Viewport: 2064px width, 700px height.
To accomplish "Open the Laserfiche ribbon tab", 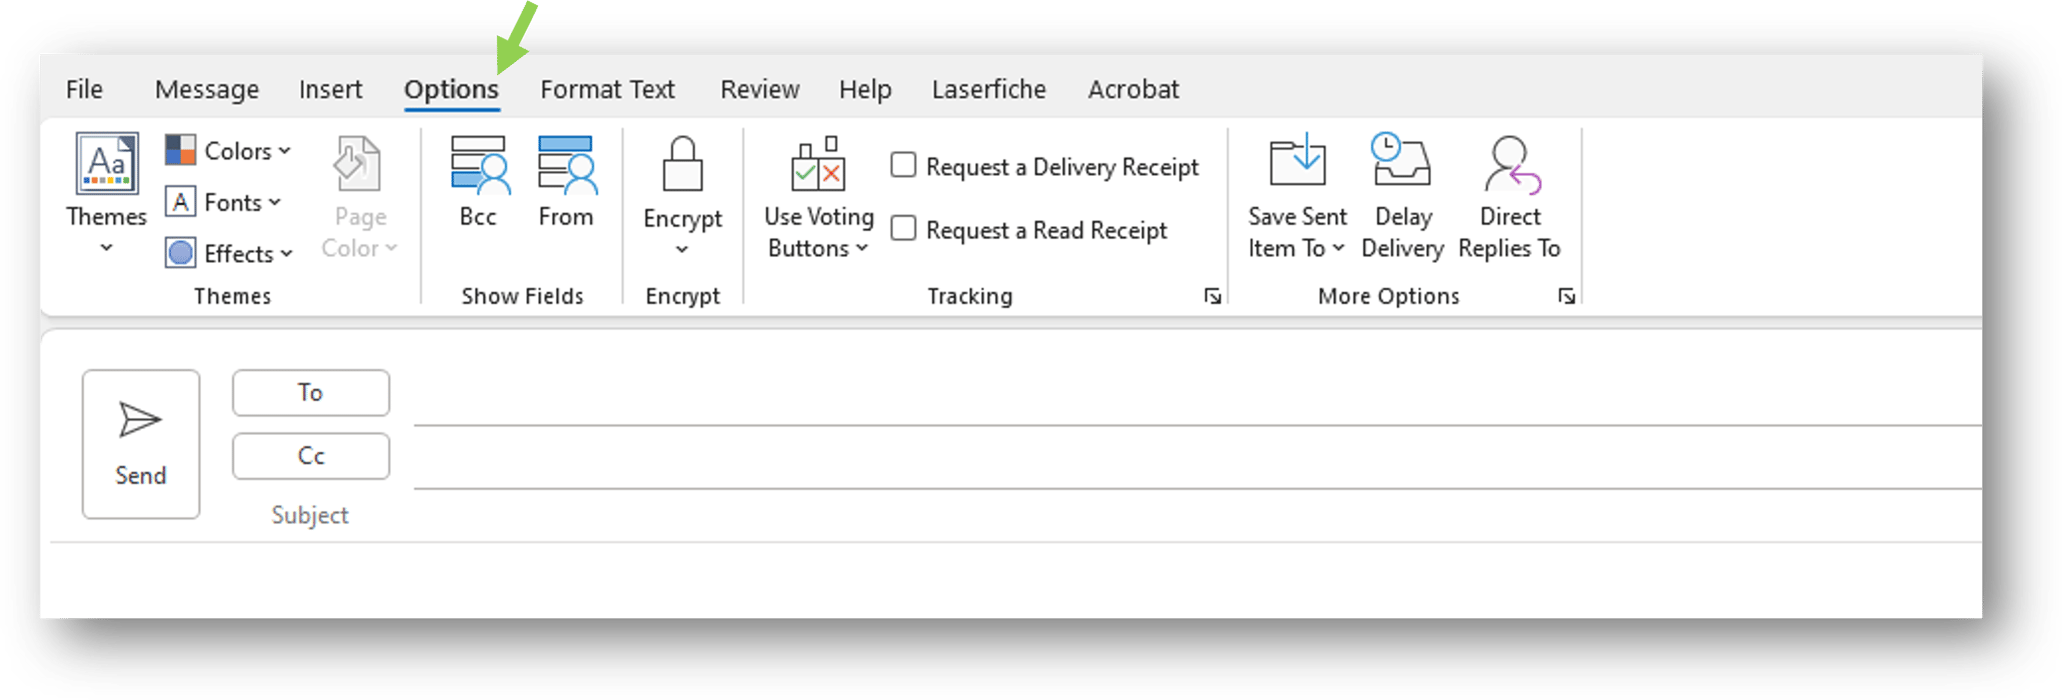I will tap(988, 89).
